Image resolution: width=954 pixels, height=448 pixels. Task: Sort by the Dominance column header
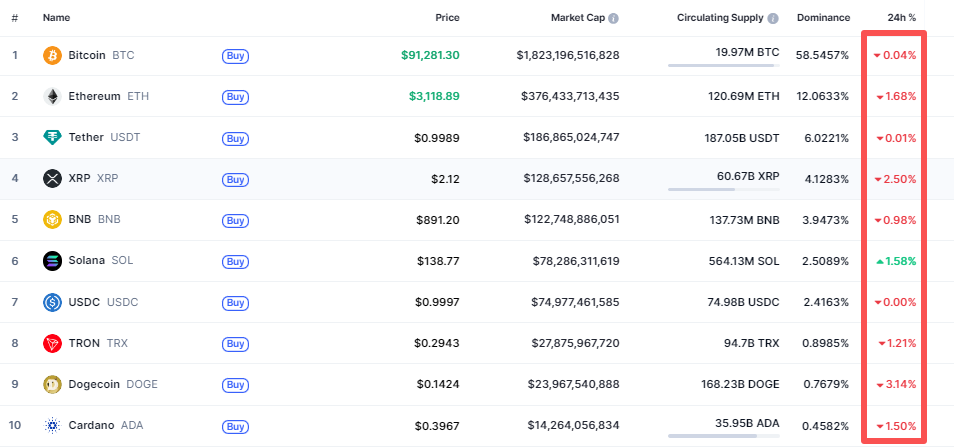pyautogui.click(x=823, y=18)
